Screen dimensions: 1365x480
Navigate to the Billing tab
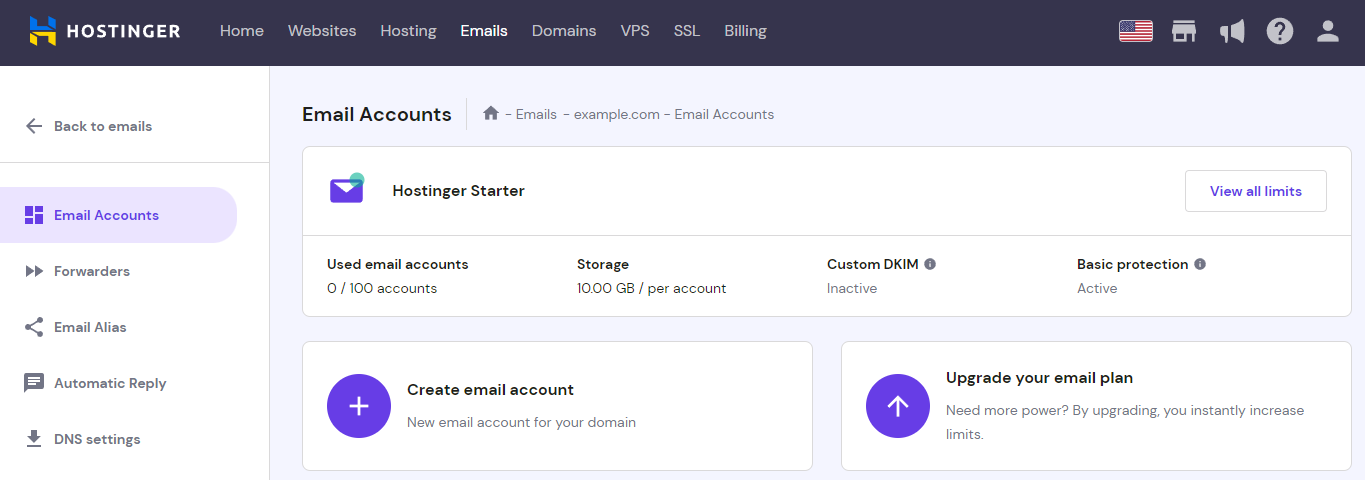[x=745, y=31]
